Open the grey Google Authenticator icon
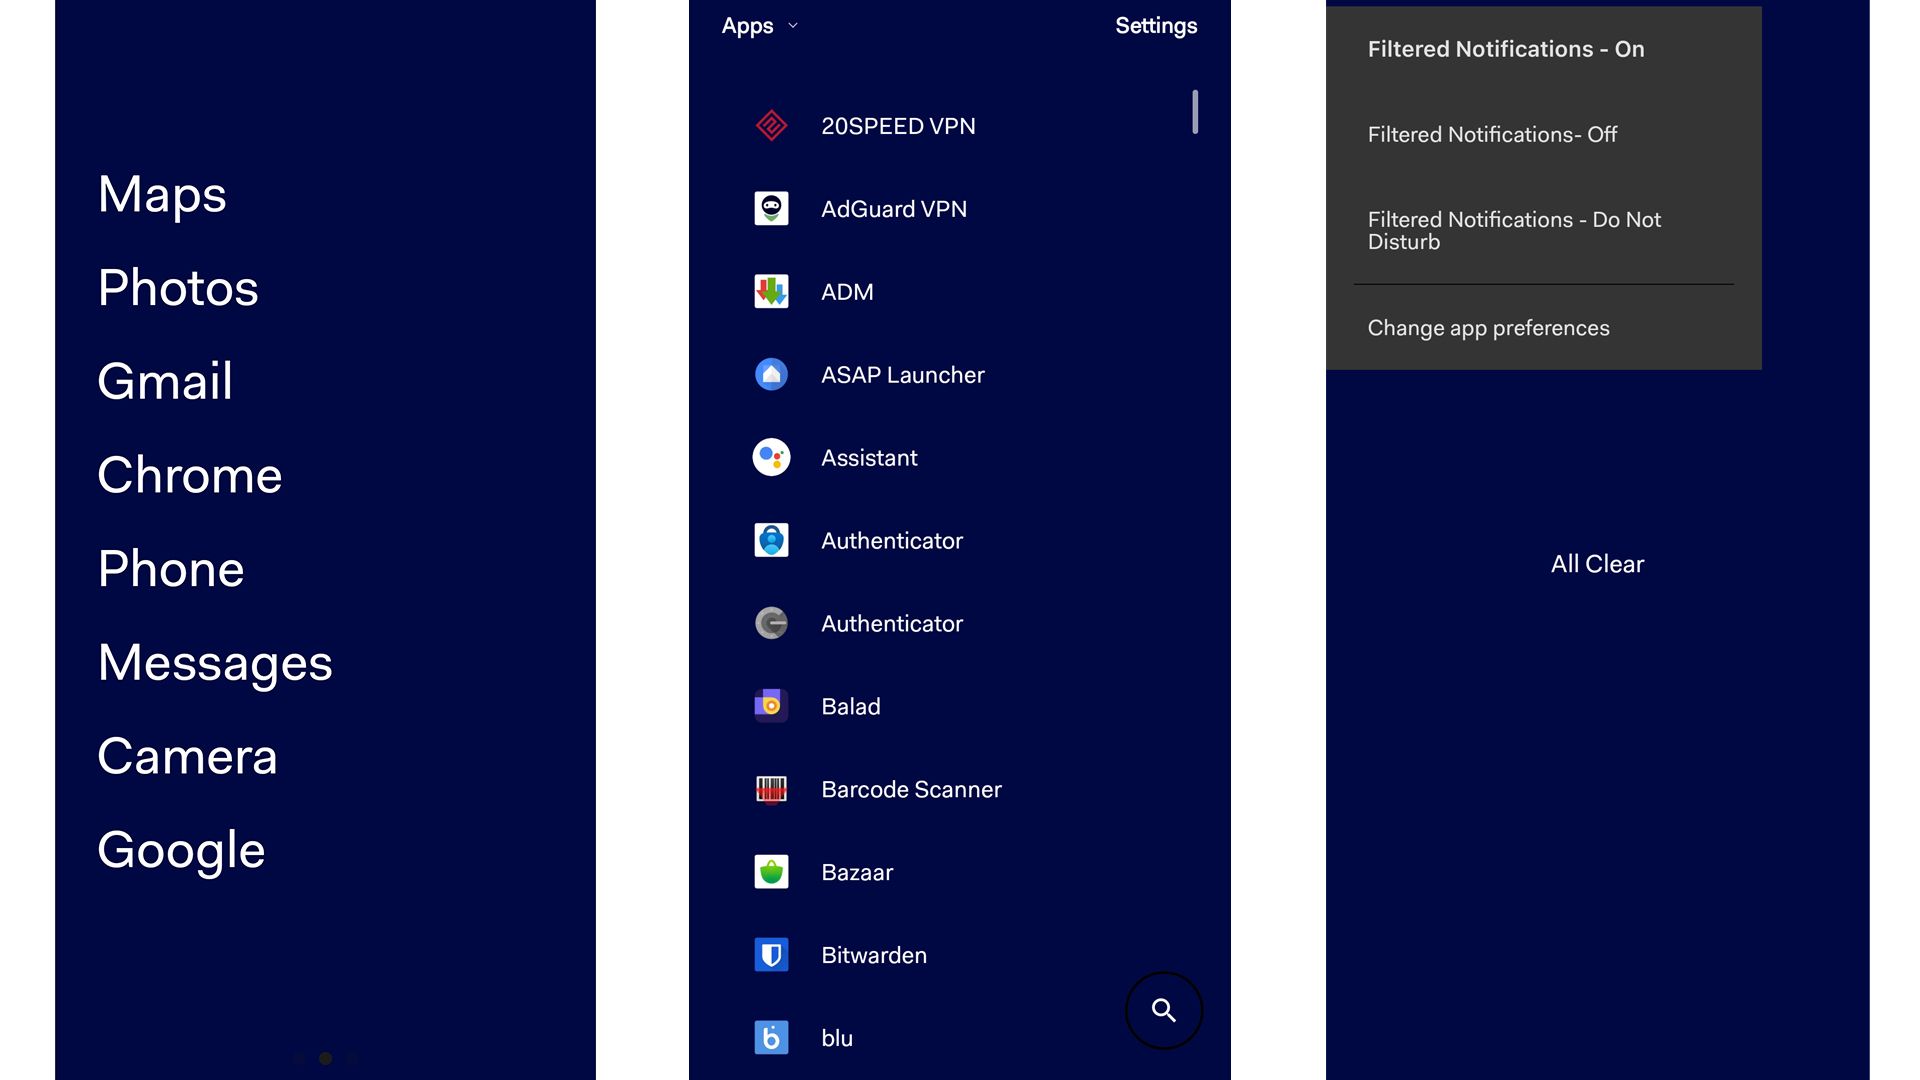 click(x=771, y=624)
